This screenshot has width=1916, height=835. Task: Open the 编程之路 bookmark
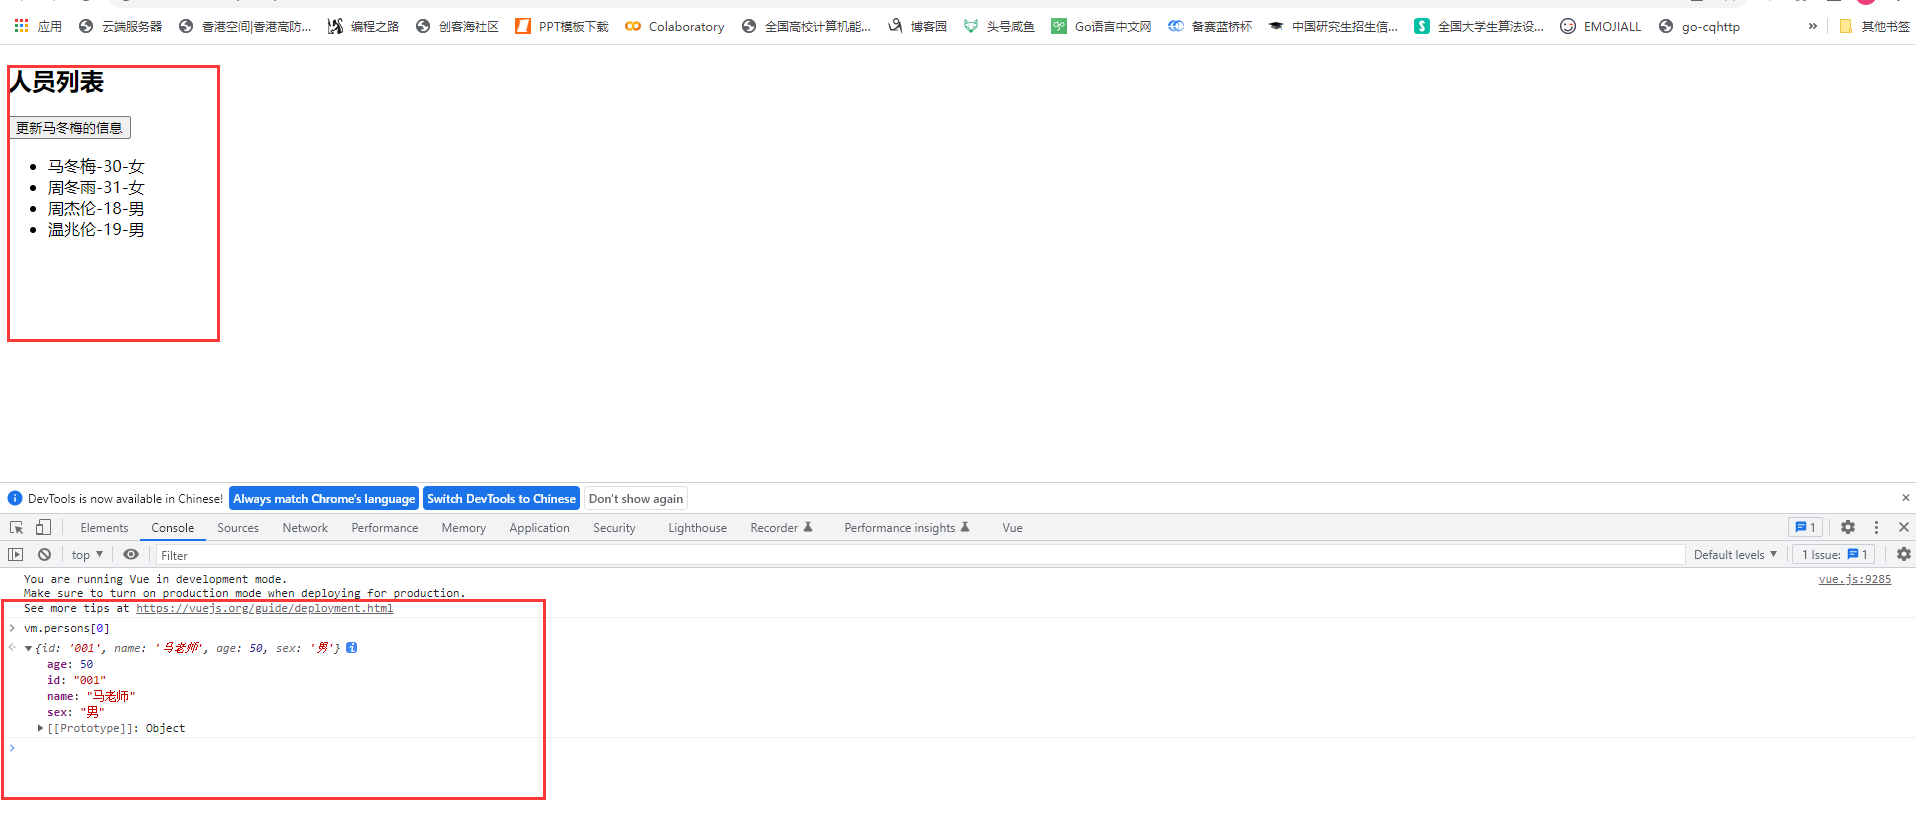click(x=363, y=26)
